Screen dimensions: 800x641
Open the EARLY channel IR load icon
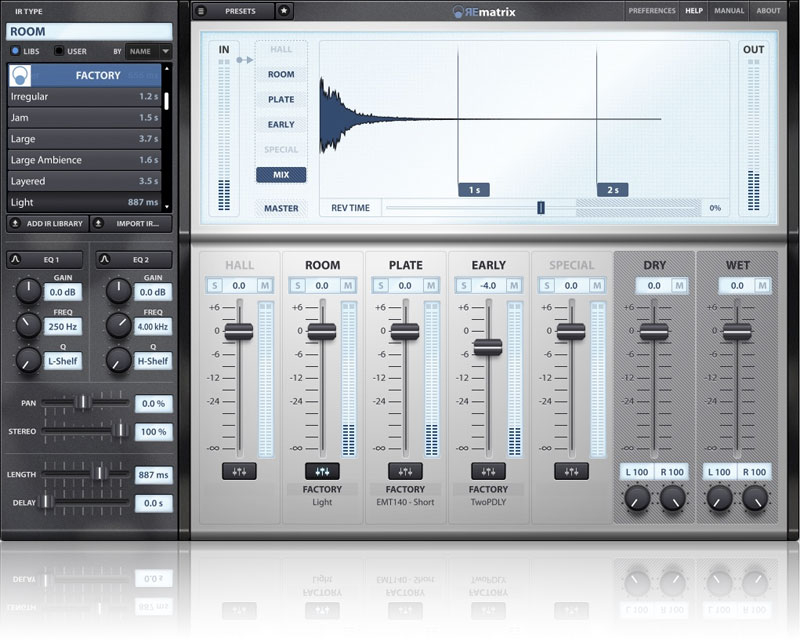[488, 472]
